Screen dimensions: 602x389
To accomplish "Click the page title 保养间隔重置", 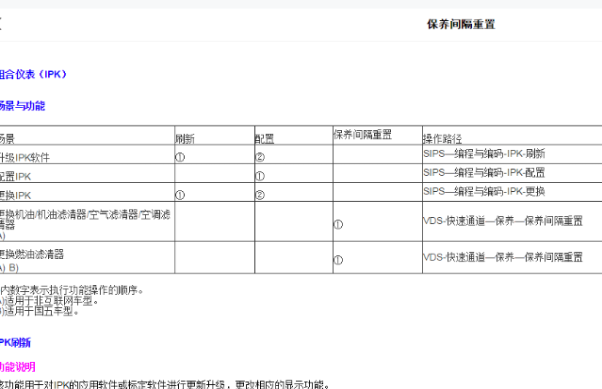I will pyautogui.click(x=461, y=24).
